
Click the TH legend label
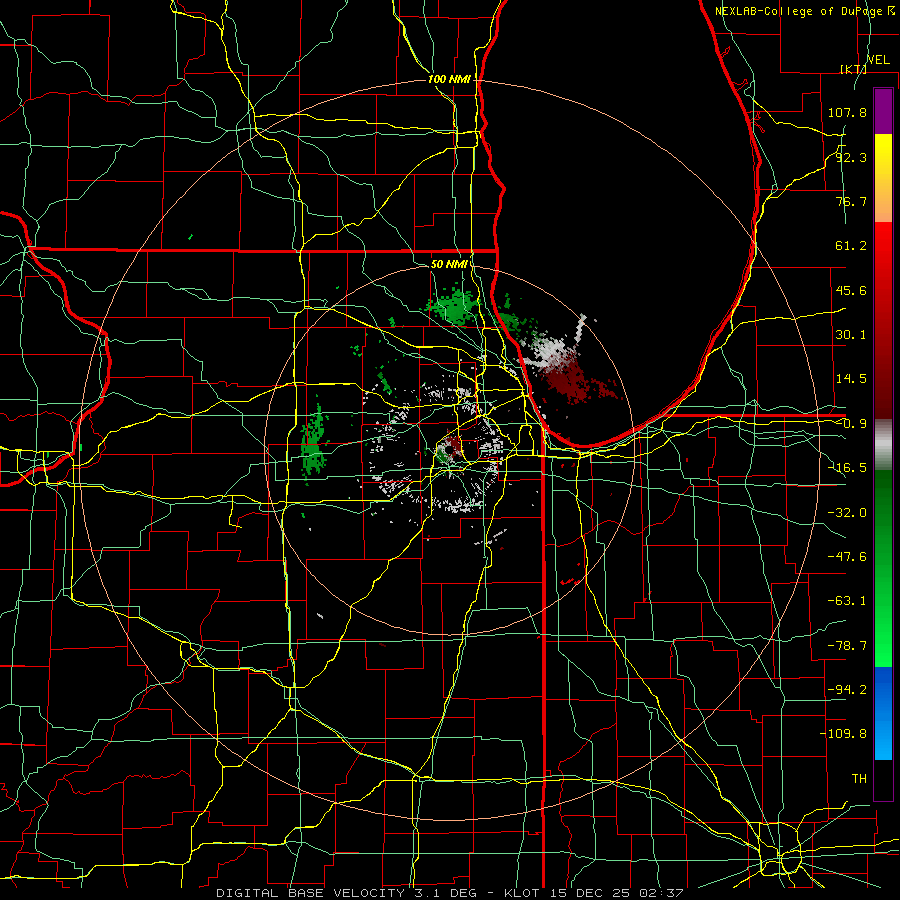tap(859, 779)
